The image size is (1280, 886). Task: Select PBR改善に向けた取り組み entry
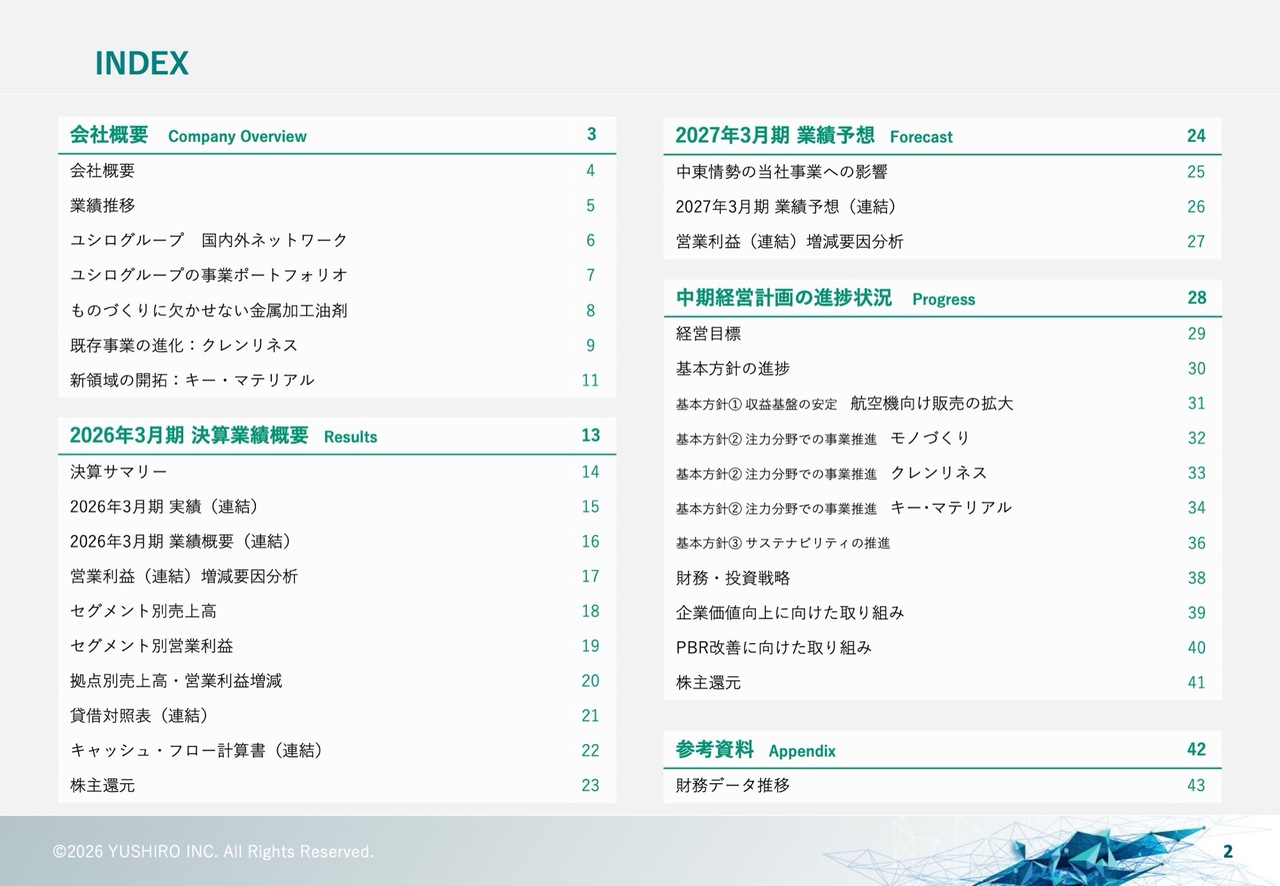[942, 648]
